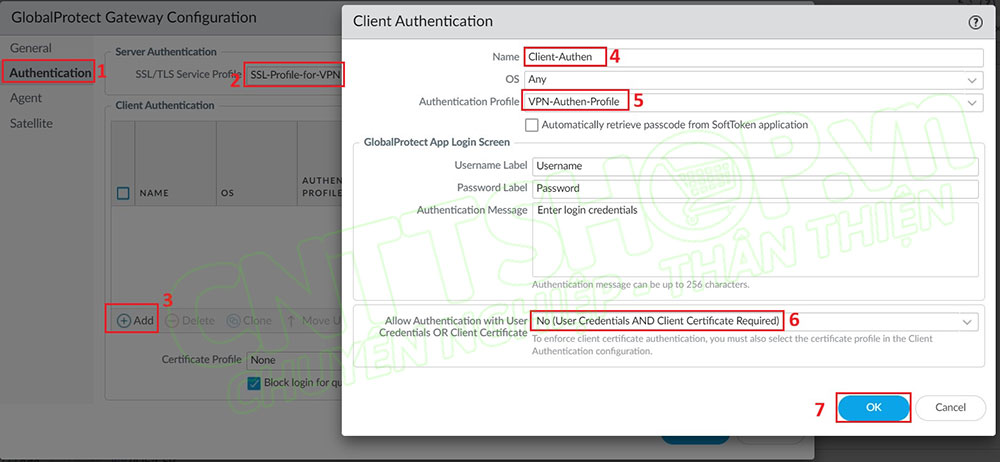Open SSL/TLS Service Profile dropdown
The height and width of the screenshot is (462, 1000).
tap(294, 75)
